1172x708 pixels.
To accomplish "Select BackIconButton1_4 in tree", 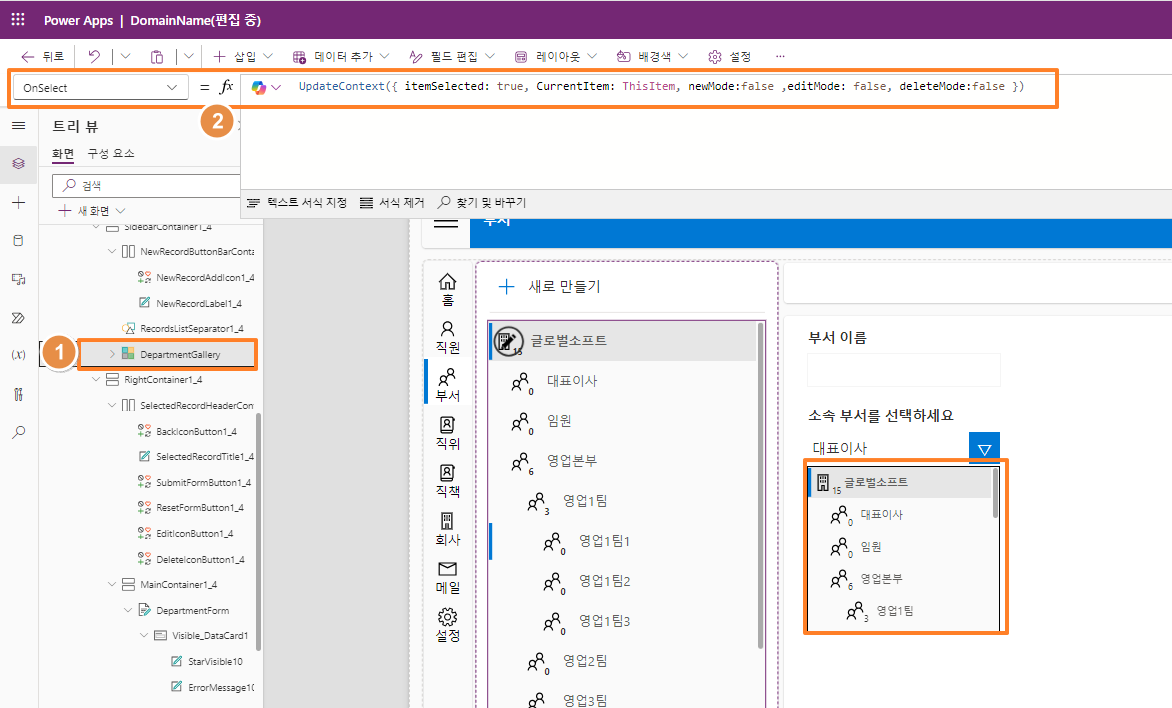I will (x=196, y=431).
